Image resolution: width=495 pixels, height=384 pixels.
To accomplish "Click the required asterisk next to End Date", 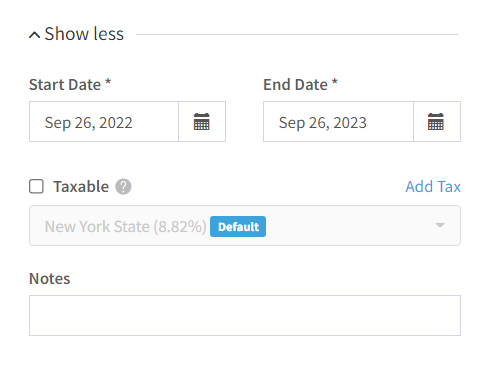I will point(335,82).
